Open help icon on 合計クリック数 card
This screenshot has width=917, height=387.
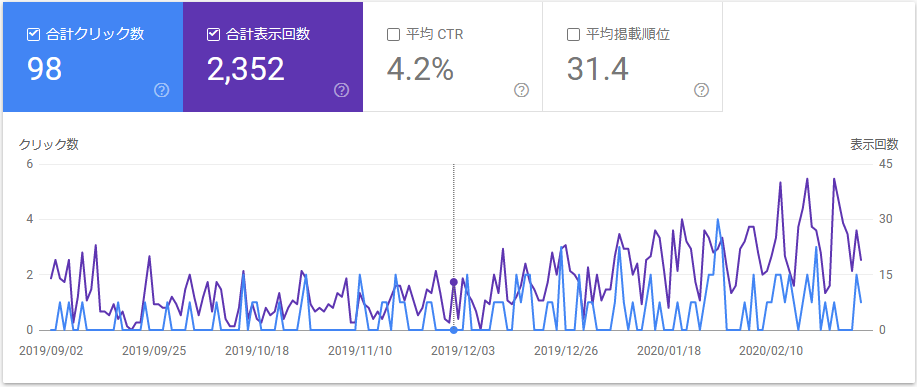[162, 90]
